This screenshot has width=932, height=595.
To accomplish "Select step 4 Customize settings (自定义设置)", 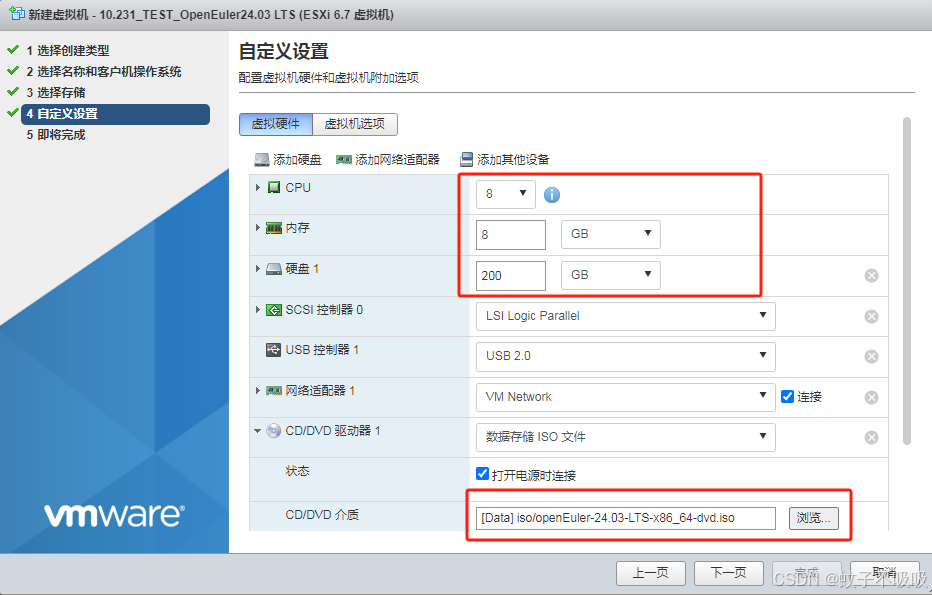I will pos(115,114).
